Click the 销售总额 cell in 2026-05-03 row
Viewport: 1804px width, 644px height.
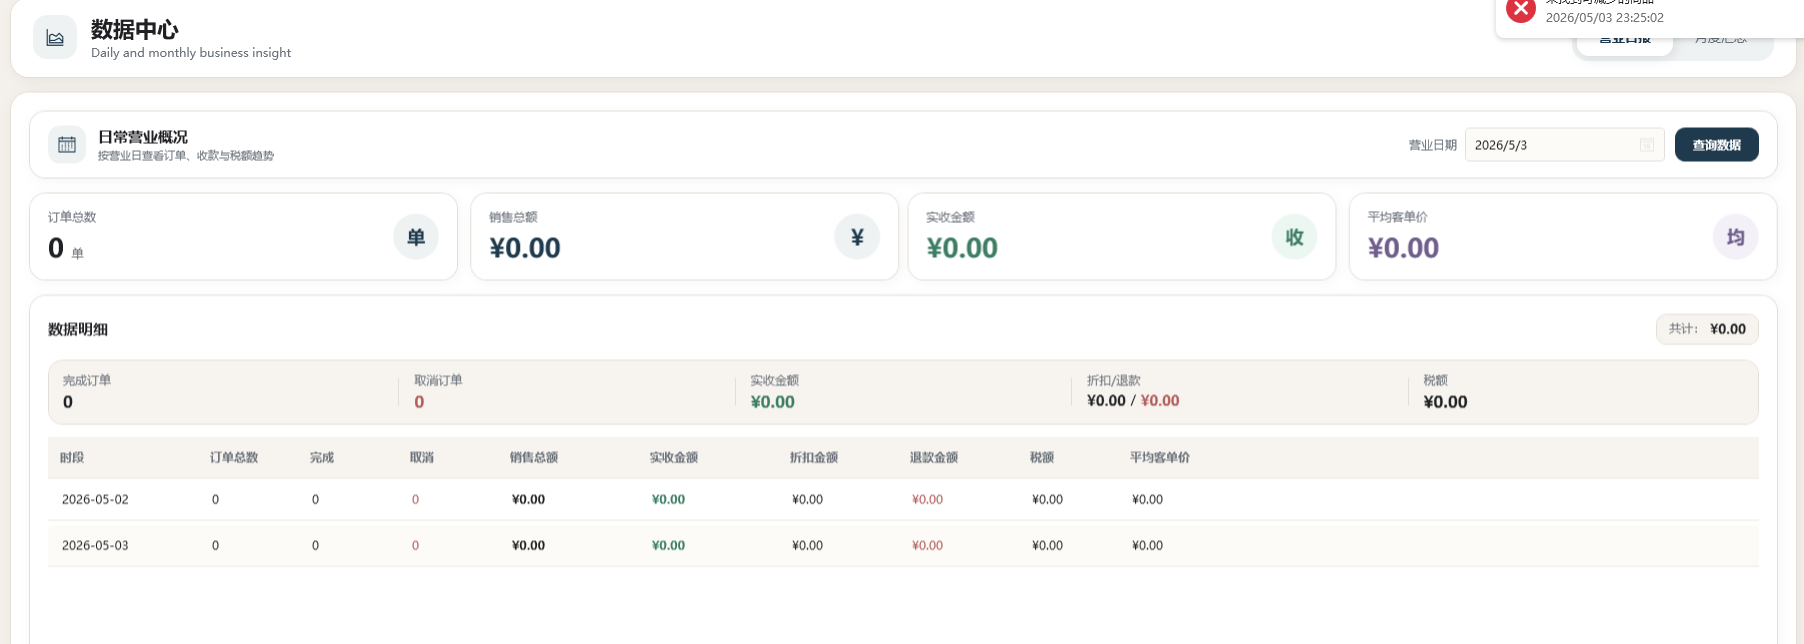pos(528,546)
